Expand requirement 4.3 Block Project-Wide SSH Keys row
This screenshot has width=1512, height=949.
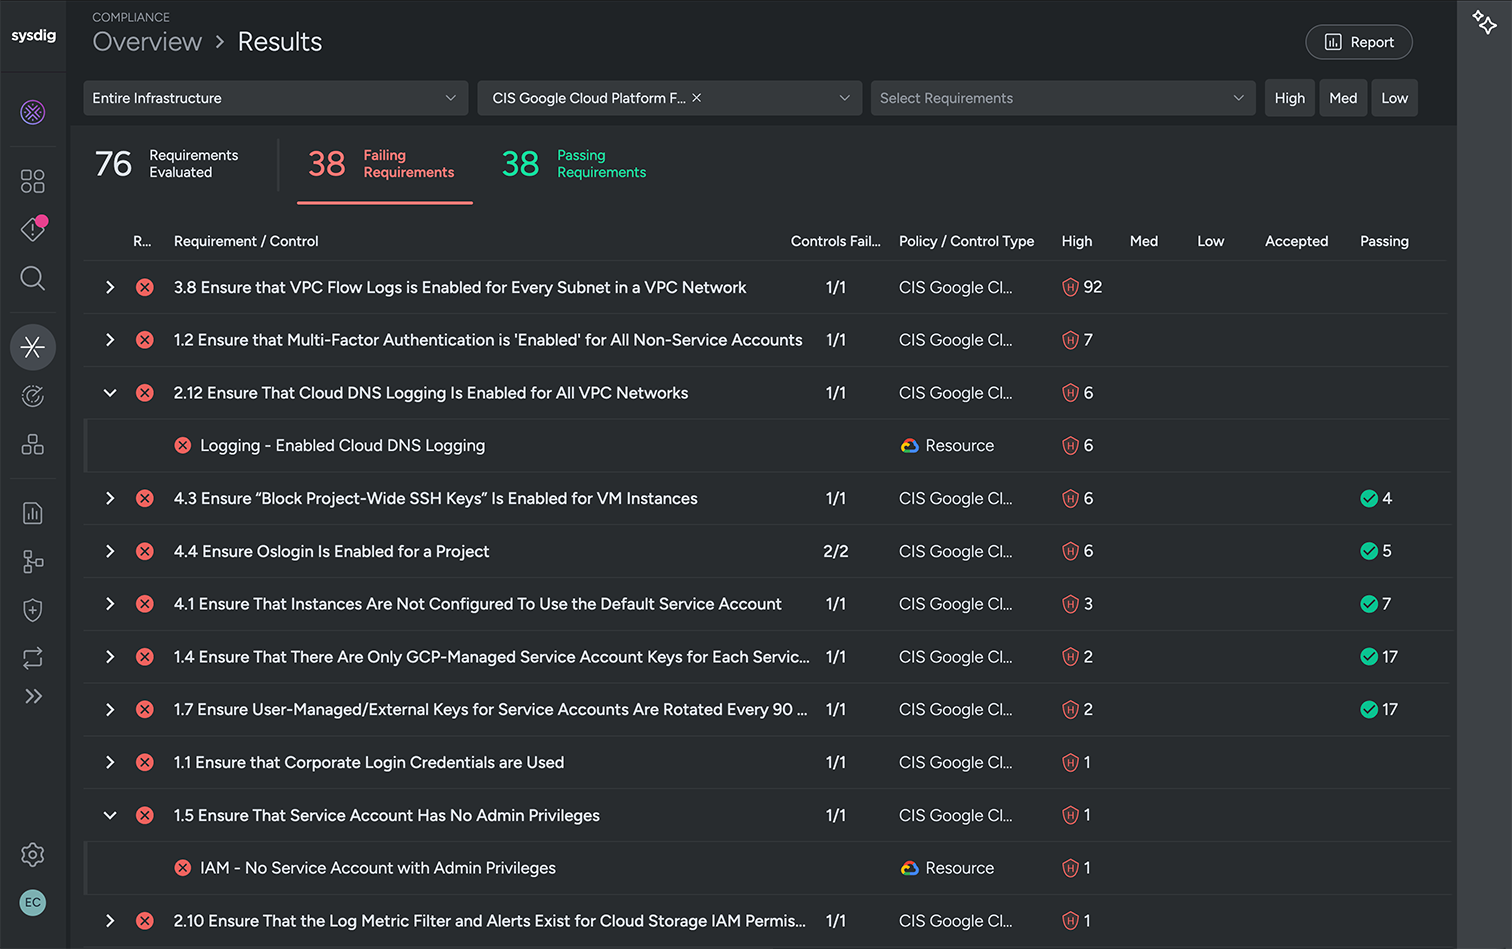(110, 499)
